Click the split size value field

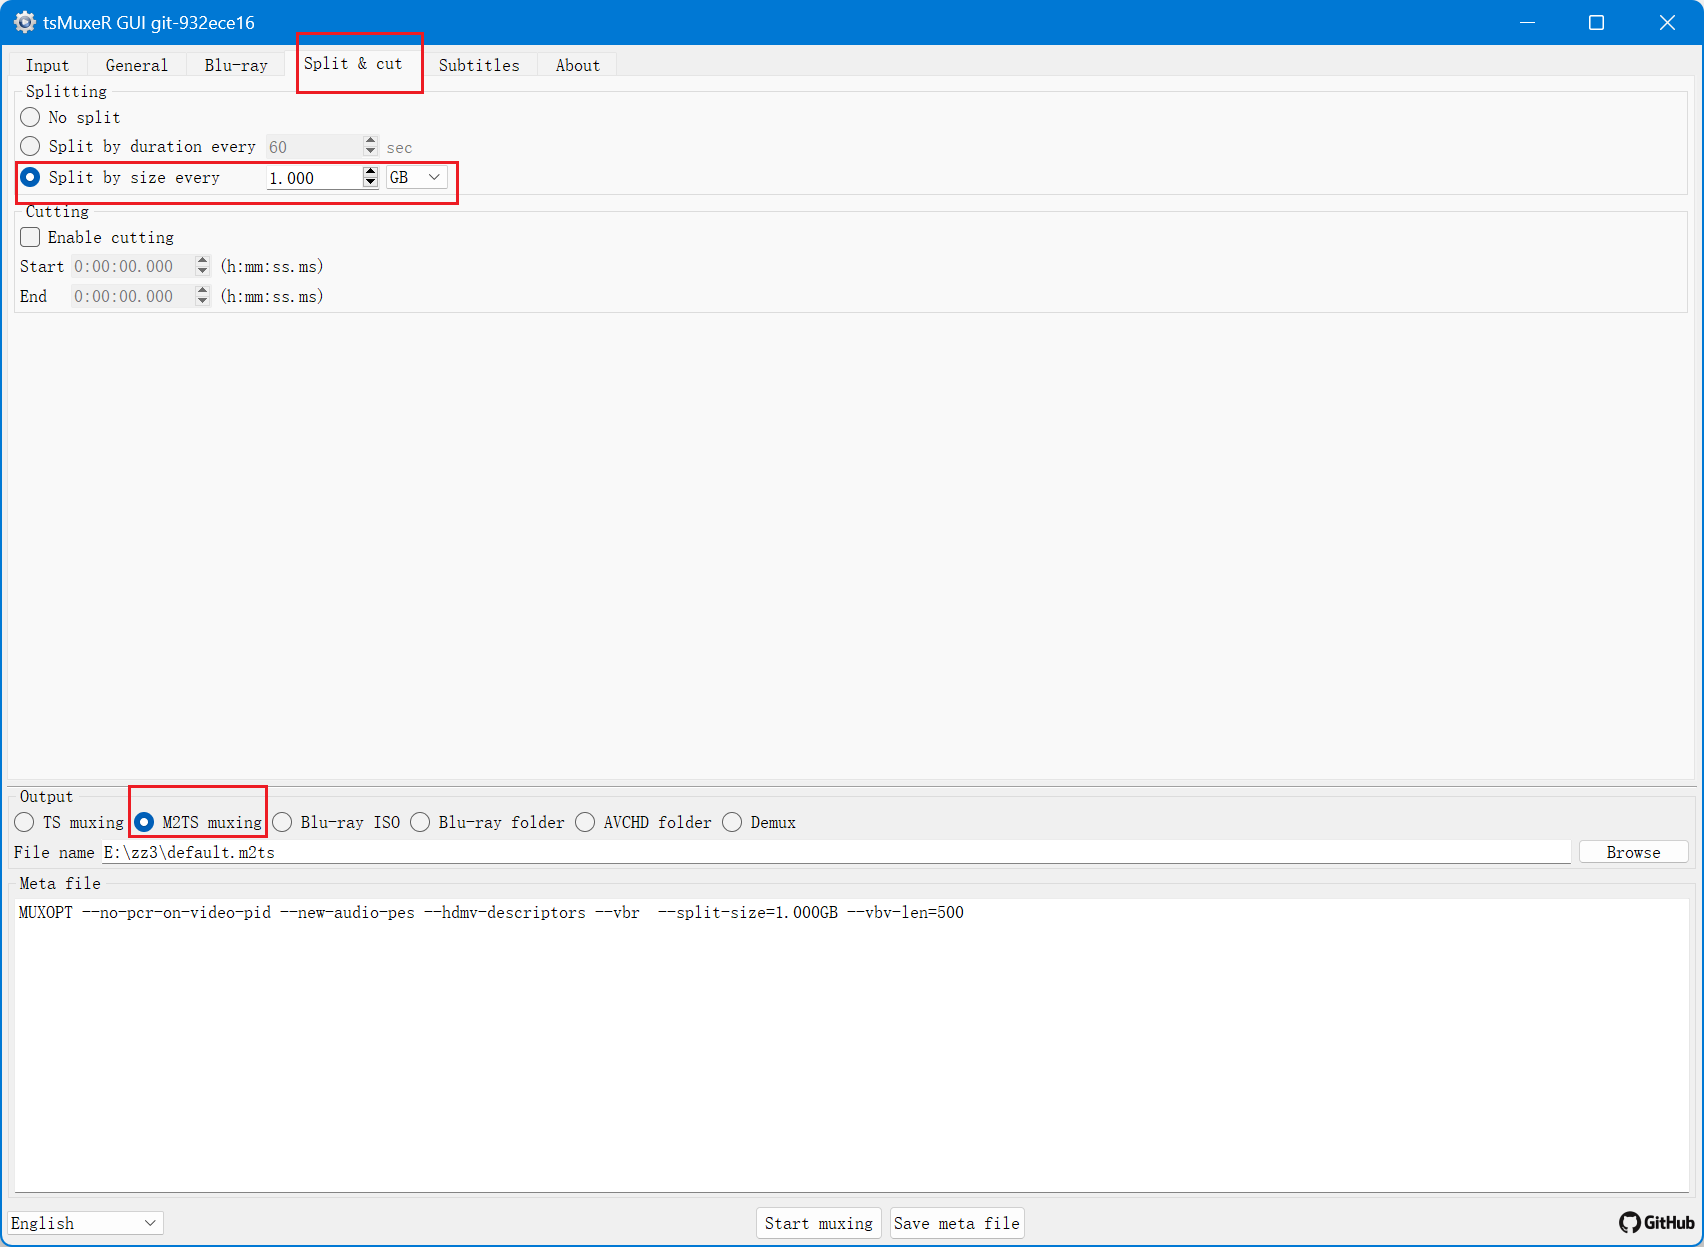coord(314,178)
